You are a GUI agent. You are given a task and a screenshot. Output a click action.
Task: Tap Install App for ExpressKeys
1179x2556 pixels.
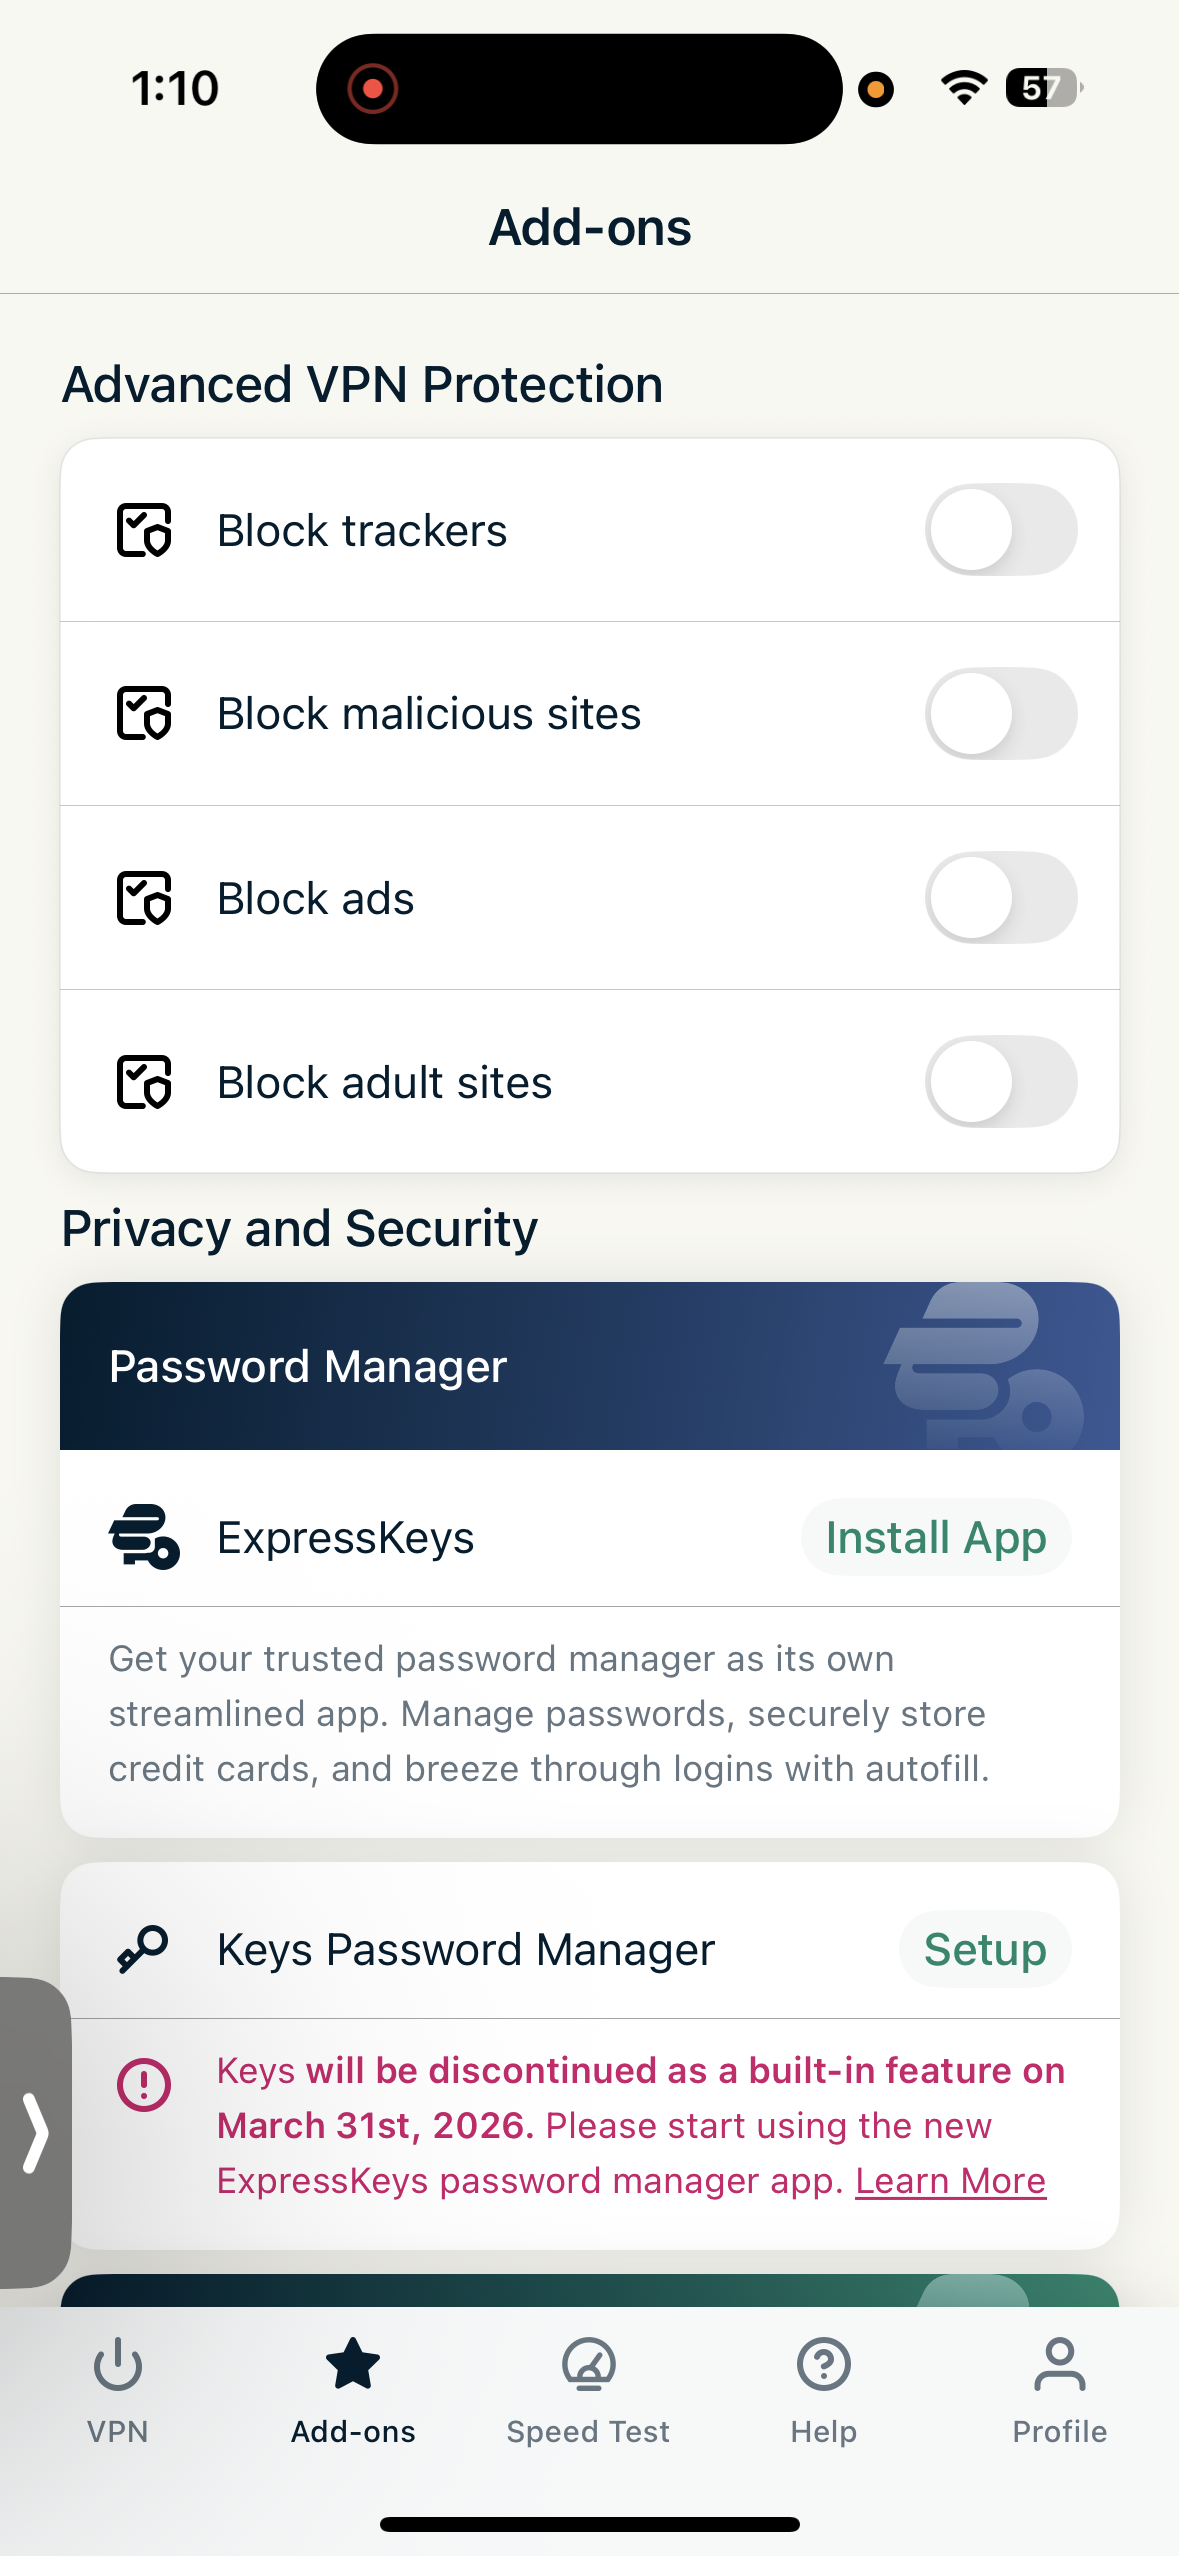[x=934, y=1537]
